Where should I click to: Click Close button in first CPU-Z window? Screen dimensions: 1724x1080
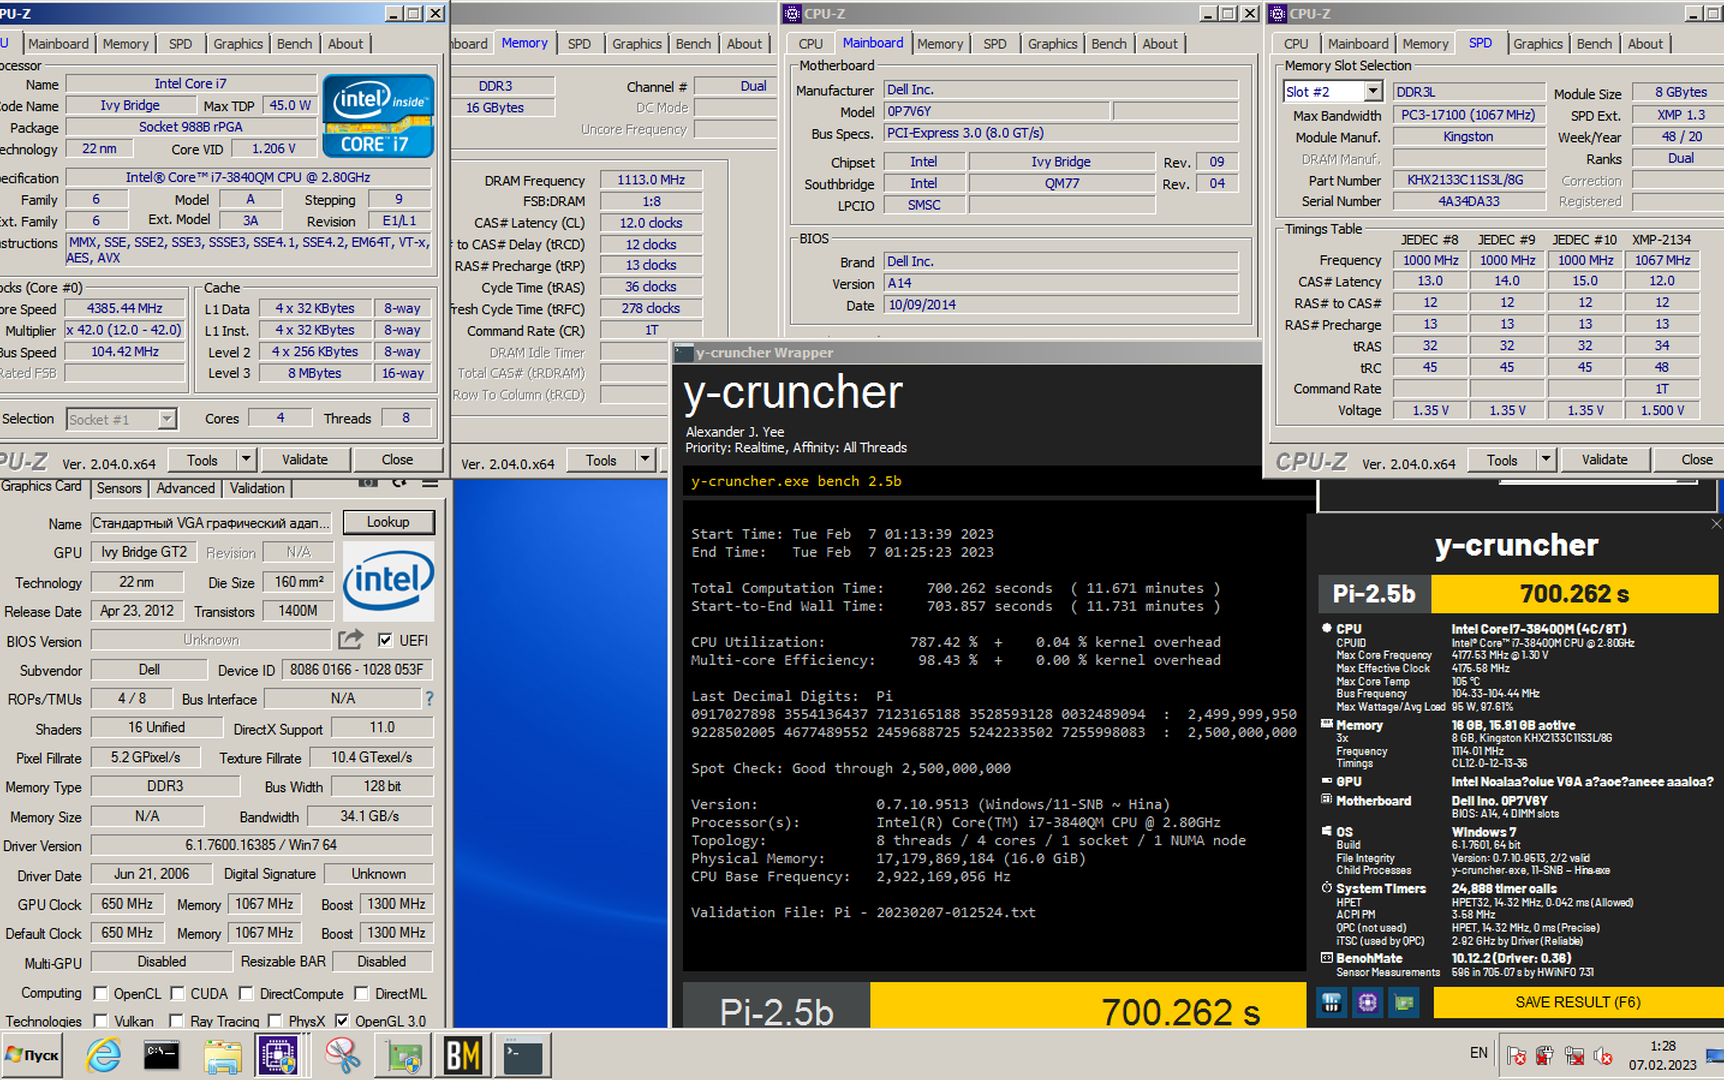click(x=397, y=460)
